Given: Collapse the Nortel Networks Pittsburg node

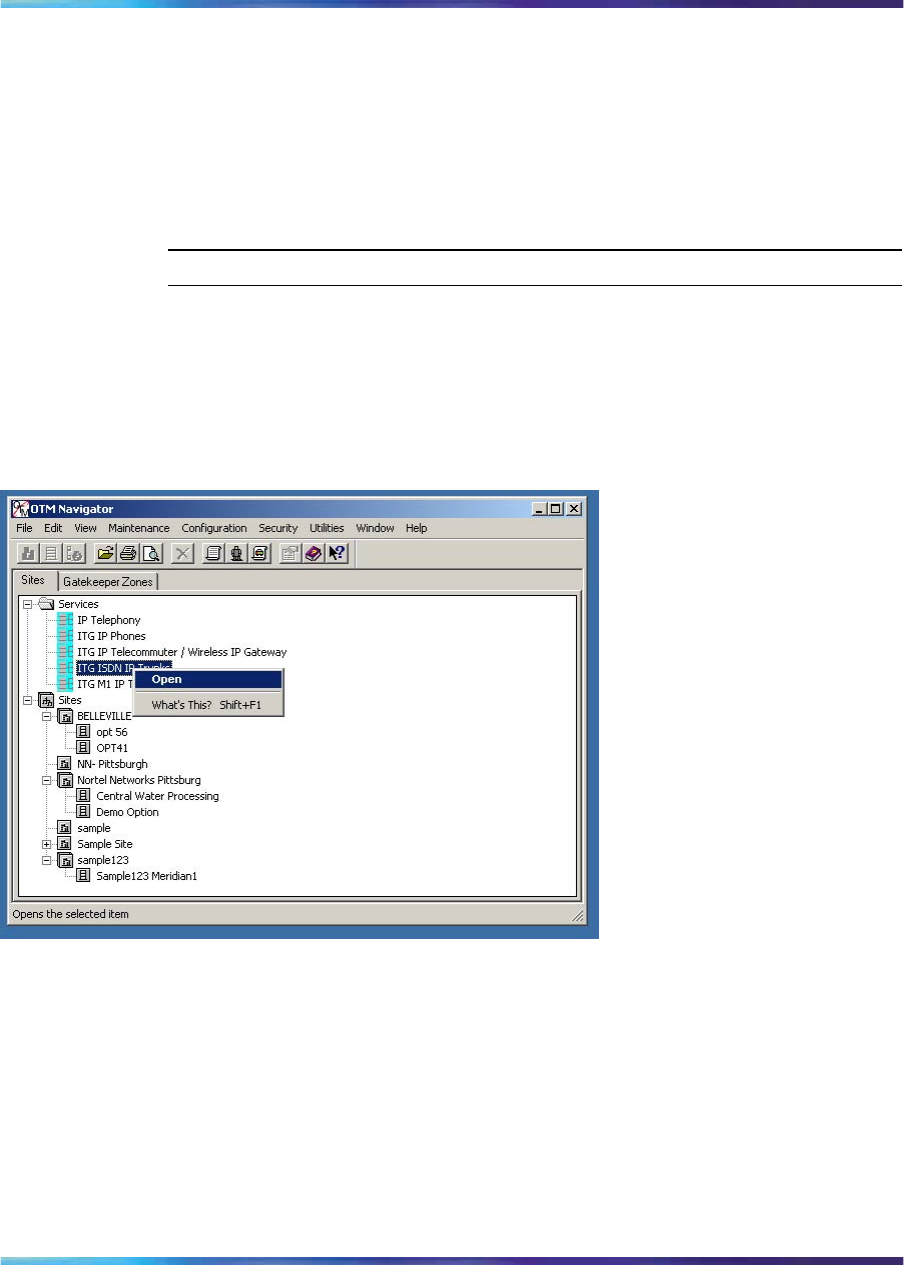Looking at the screenshot, I should click(x=46, y=780).
